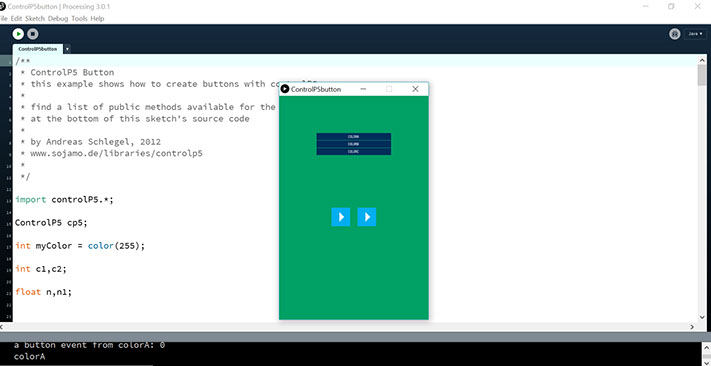Click the Processing app icon in title bar
Image resolution: width=711 pixels, height=366 pixels.
(x=2, y=7)
